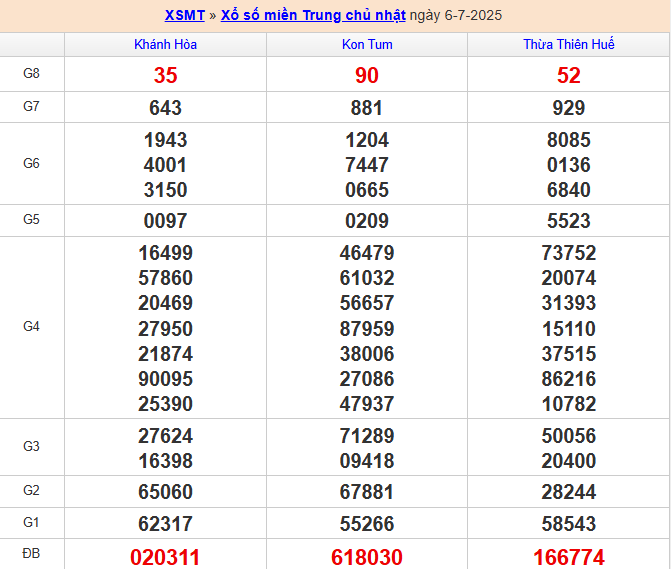Image resolution: width=671 pixels, height=569 pixels.
Task: Click special prize number 166774
Action: 569,557
